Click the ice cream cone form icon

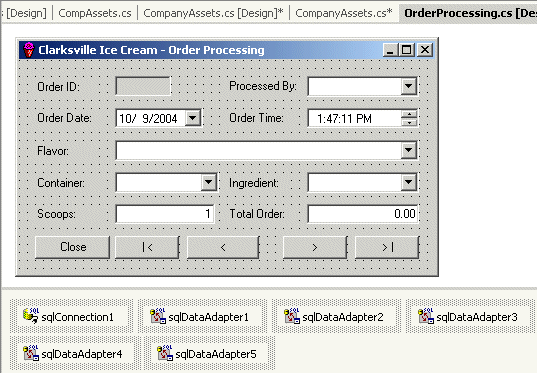point(29,50)
